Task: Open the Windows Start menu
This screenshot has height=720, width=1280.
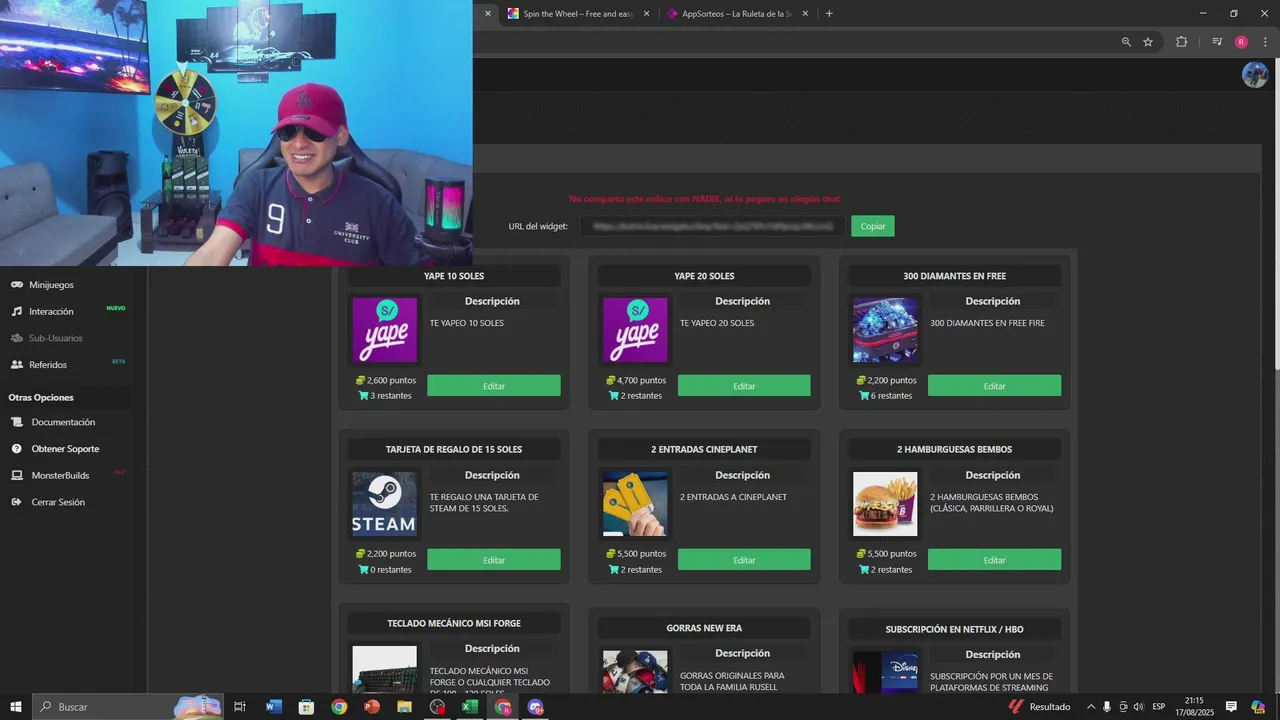Action: (x=16, y=707)
